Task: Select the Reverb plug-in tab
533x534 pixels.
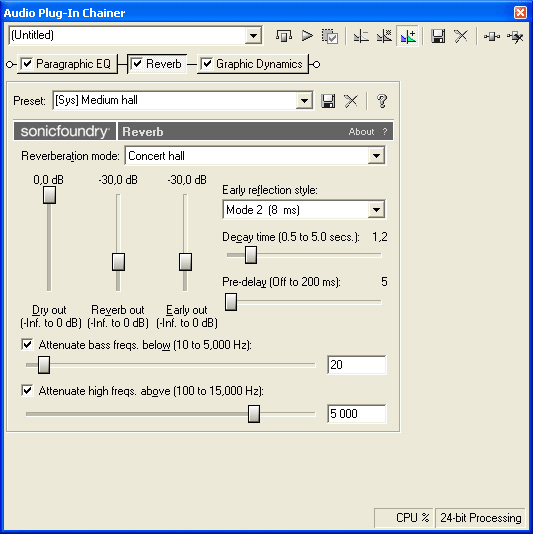Action: (157, 64)
